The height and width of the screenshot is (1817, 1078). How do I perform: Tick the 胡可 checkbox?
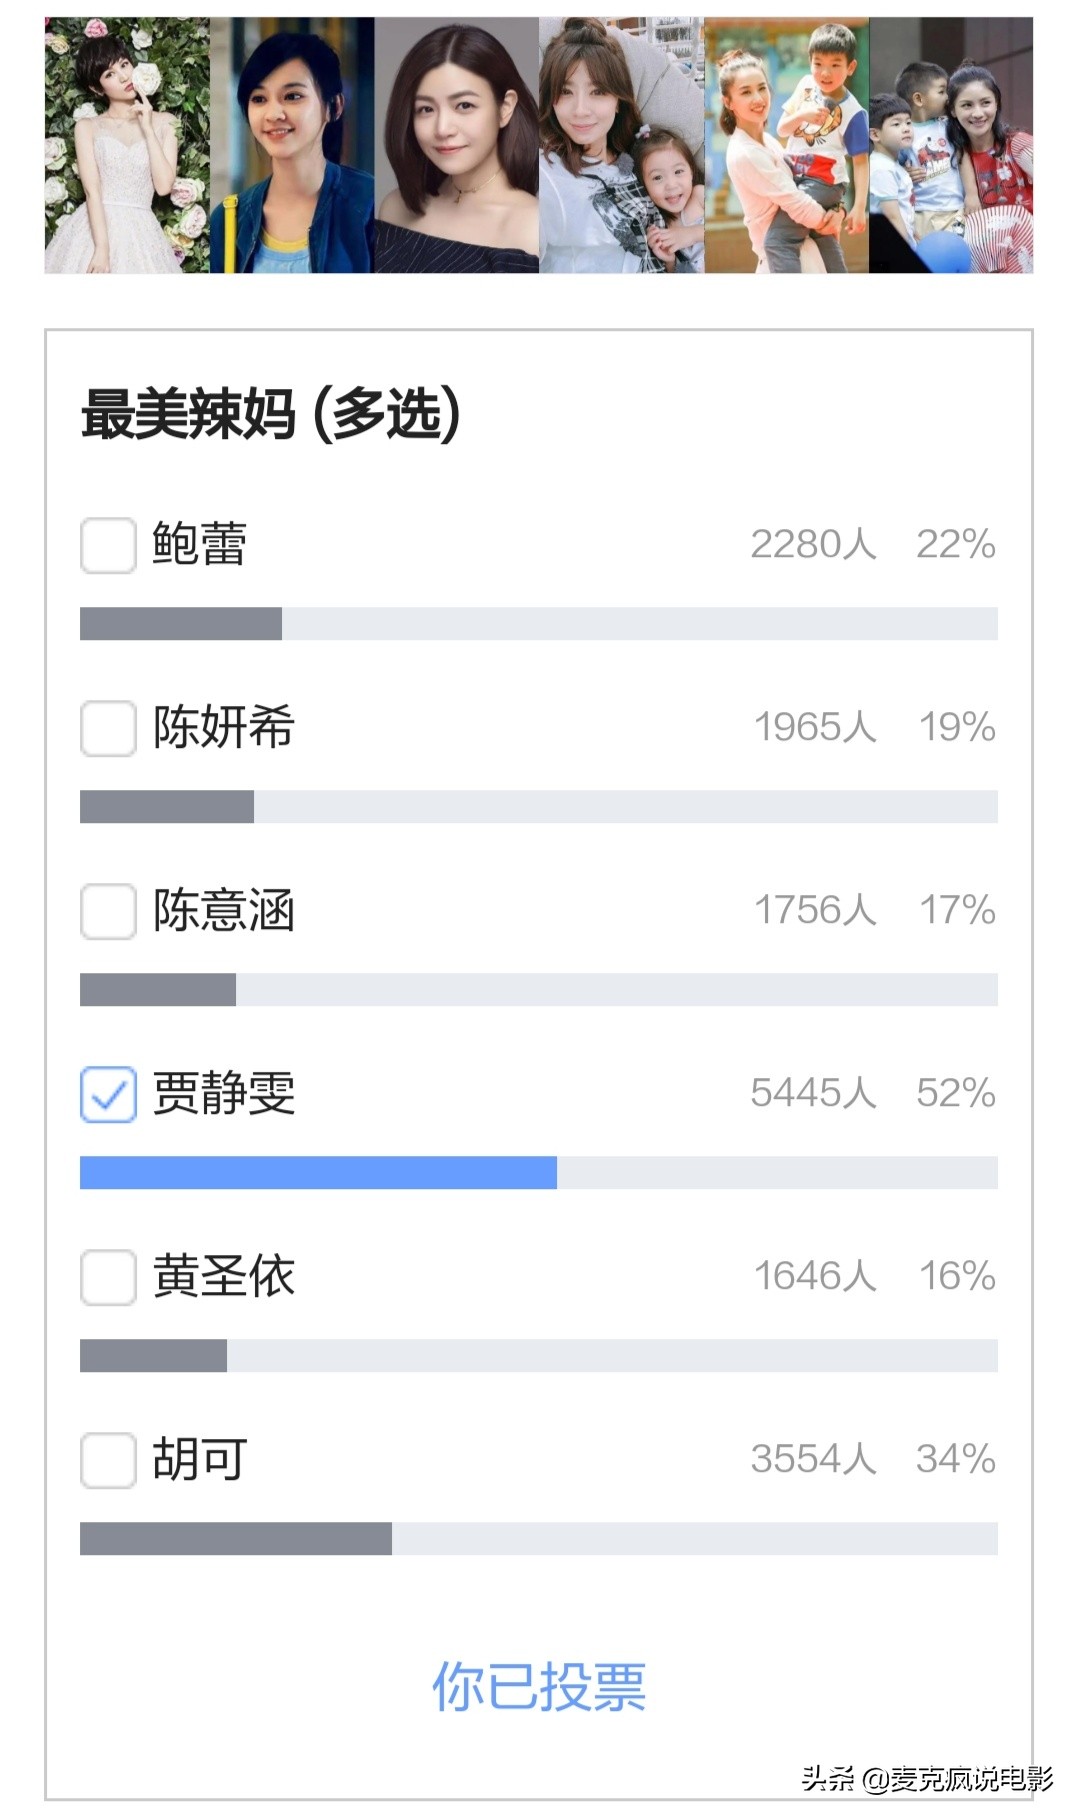[x=108, y=1460]
